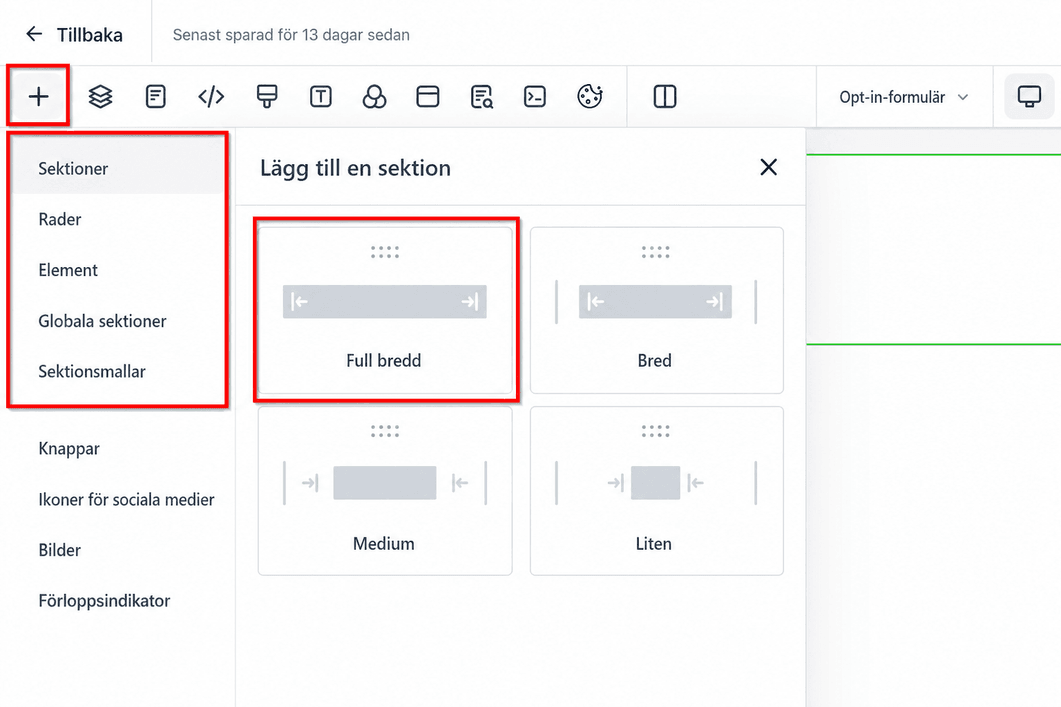The width and height of the screenshot is (1061, 707).
Task: Open the cookie consent icon
Action: pos(589,97)
